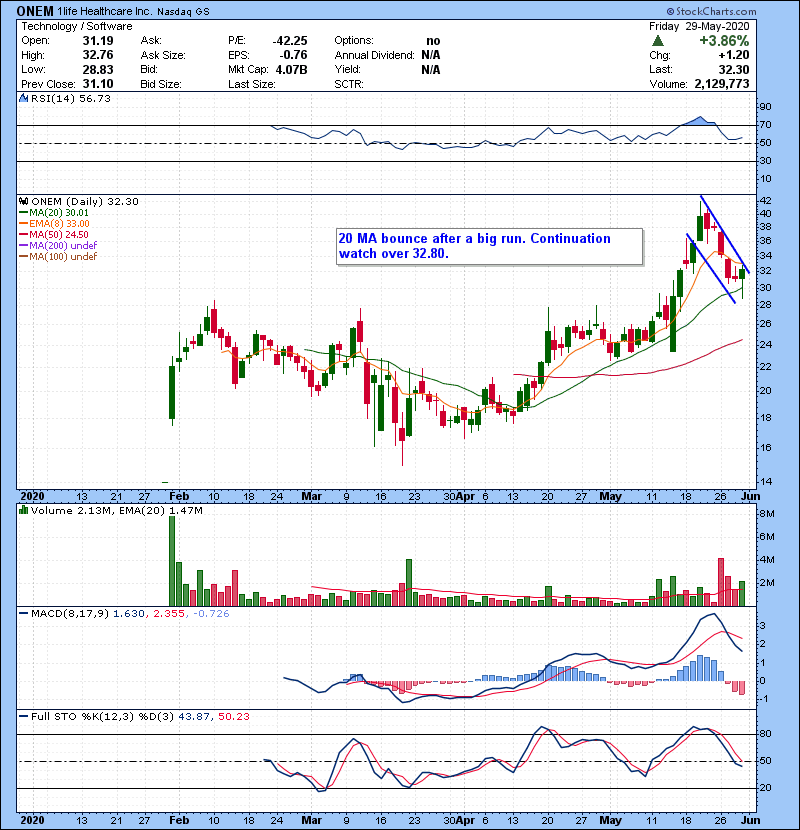800x830 pixels.
Task: Click the 'SCTR:' label
Action: (x=349, y=84)
